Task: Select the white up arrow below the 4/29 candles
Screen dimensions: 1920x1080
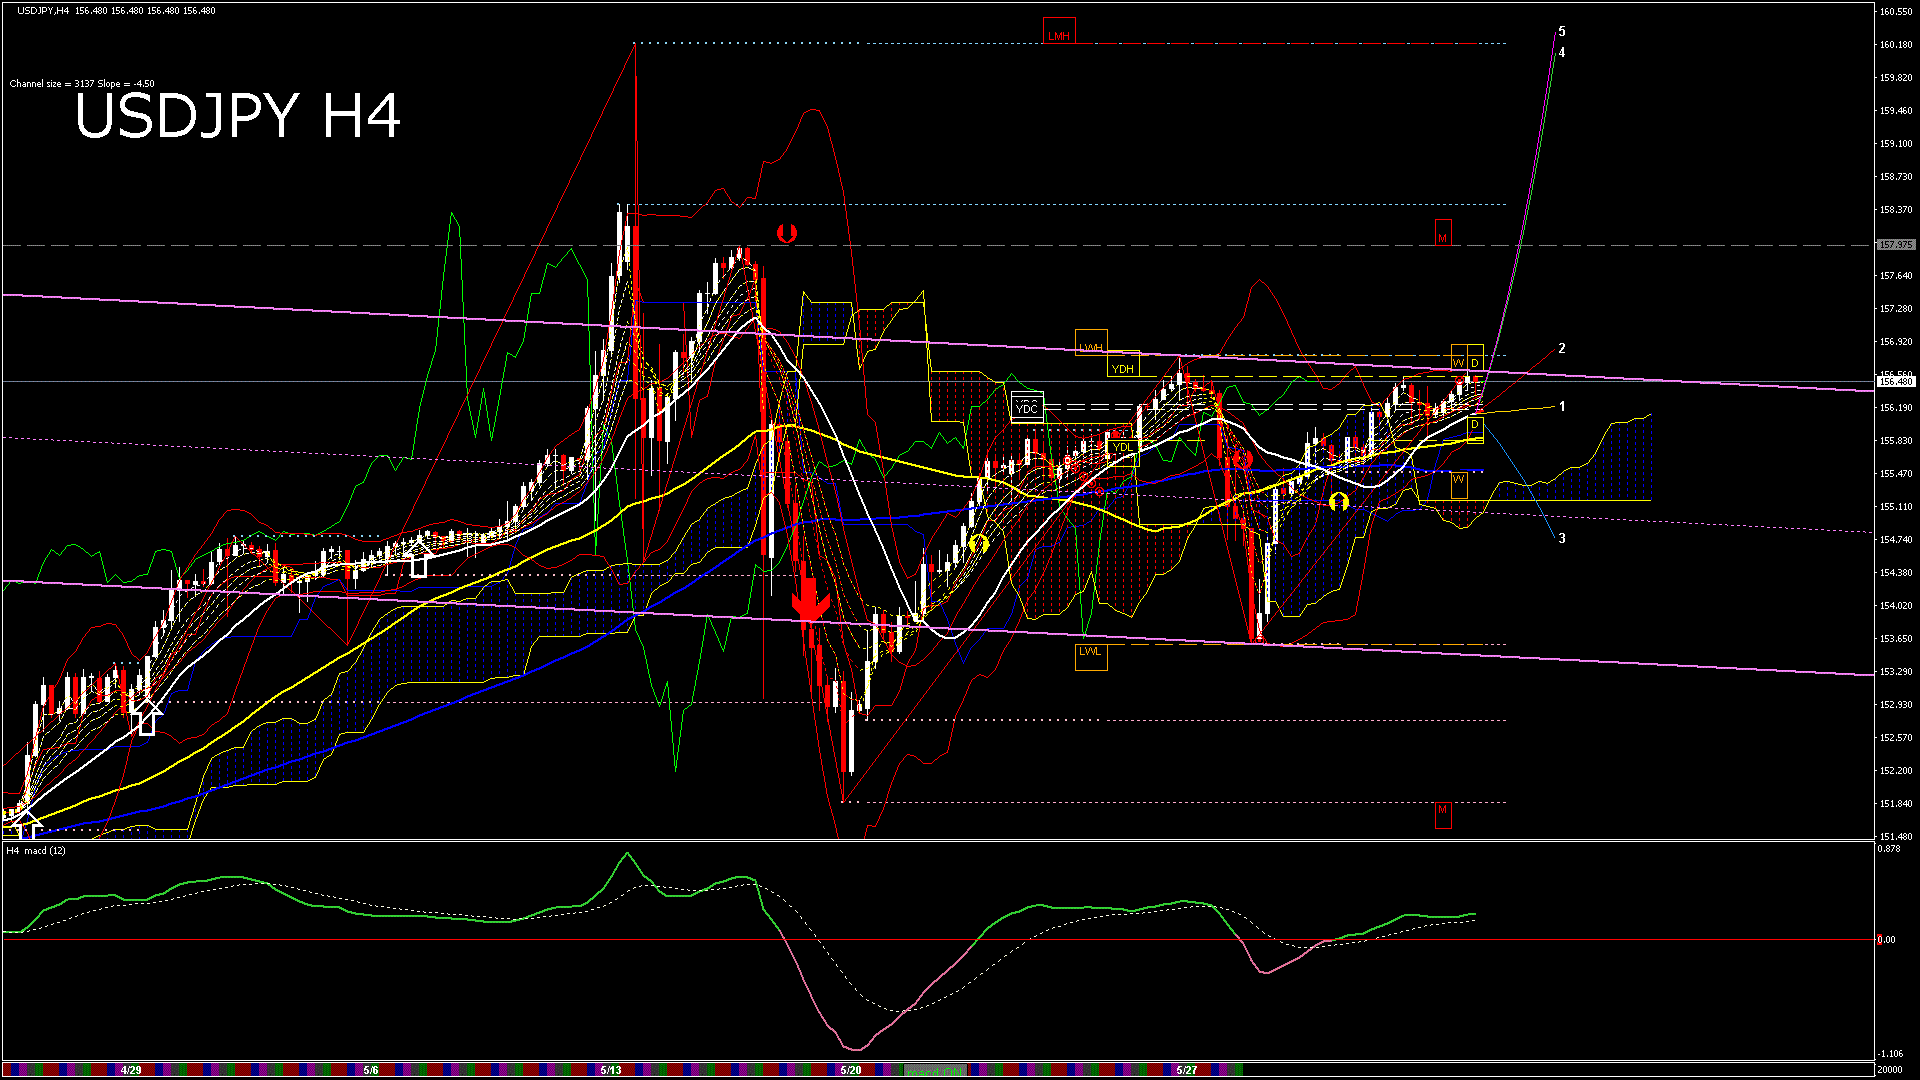Action: pyautogui.click(x=147, y=717)
